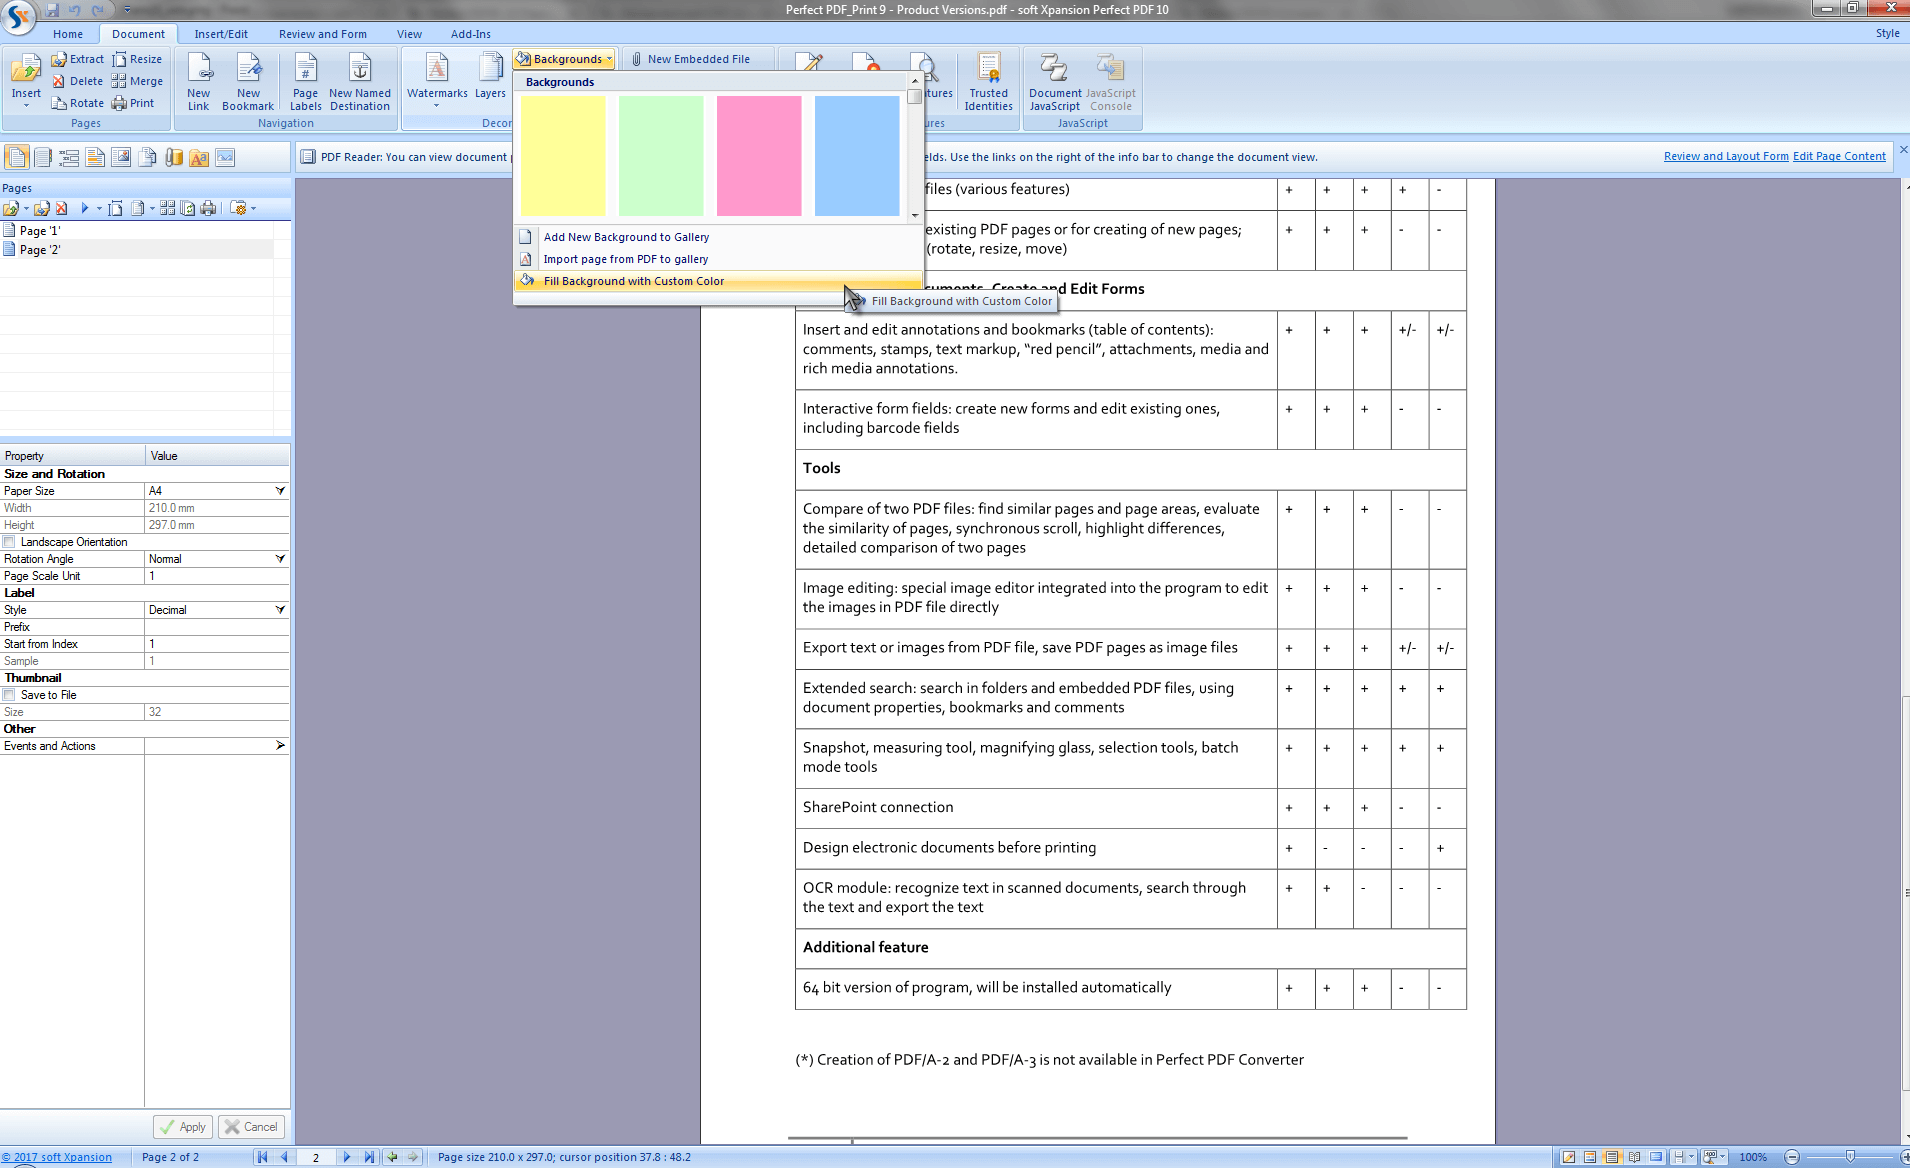
Task: Switch to Insert/Edit ribbon tab
Action: point(221,34)
